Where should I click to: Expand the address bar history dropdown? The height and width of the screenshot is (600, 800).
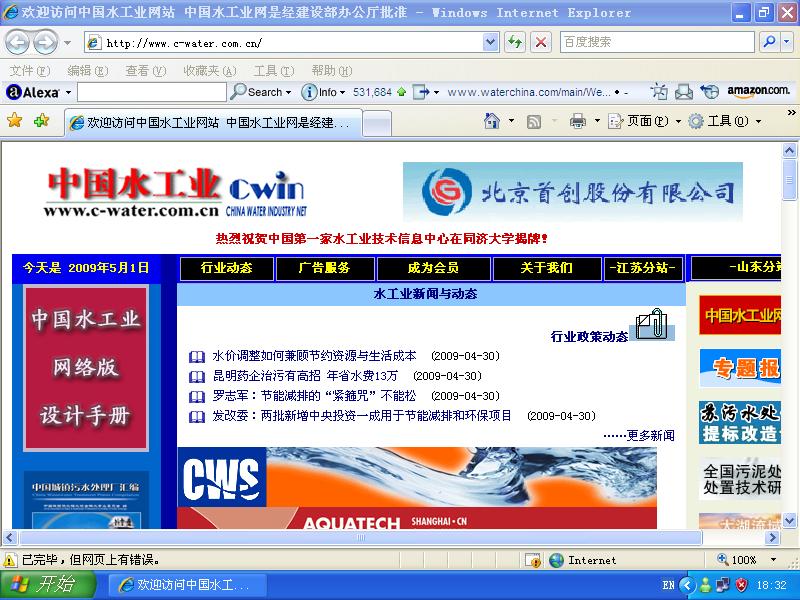[490, 43]
